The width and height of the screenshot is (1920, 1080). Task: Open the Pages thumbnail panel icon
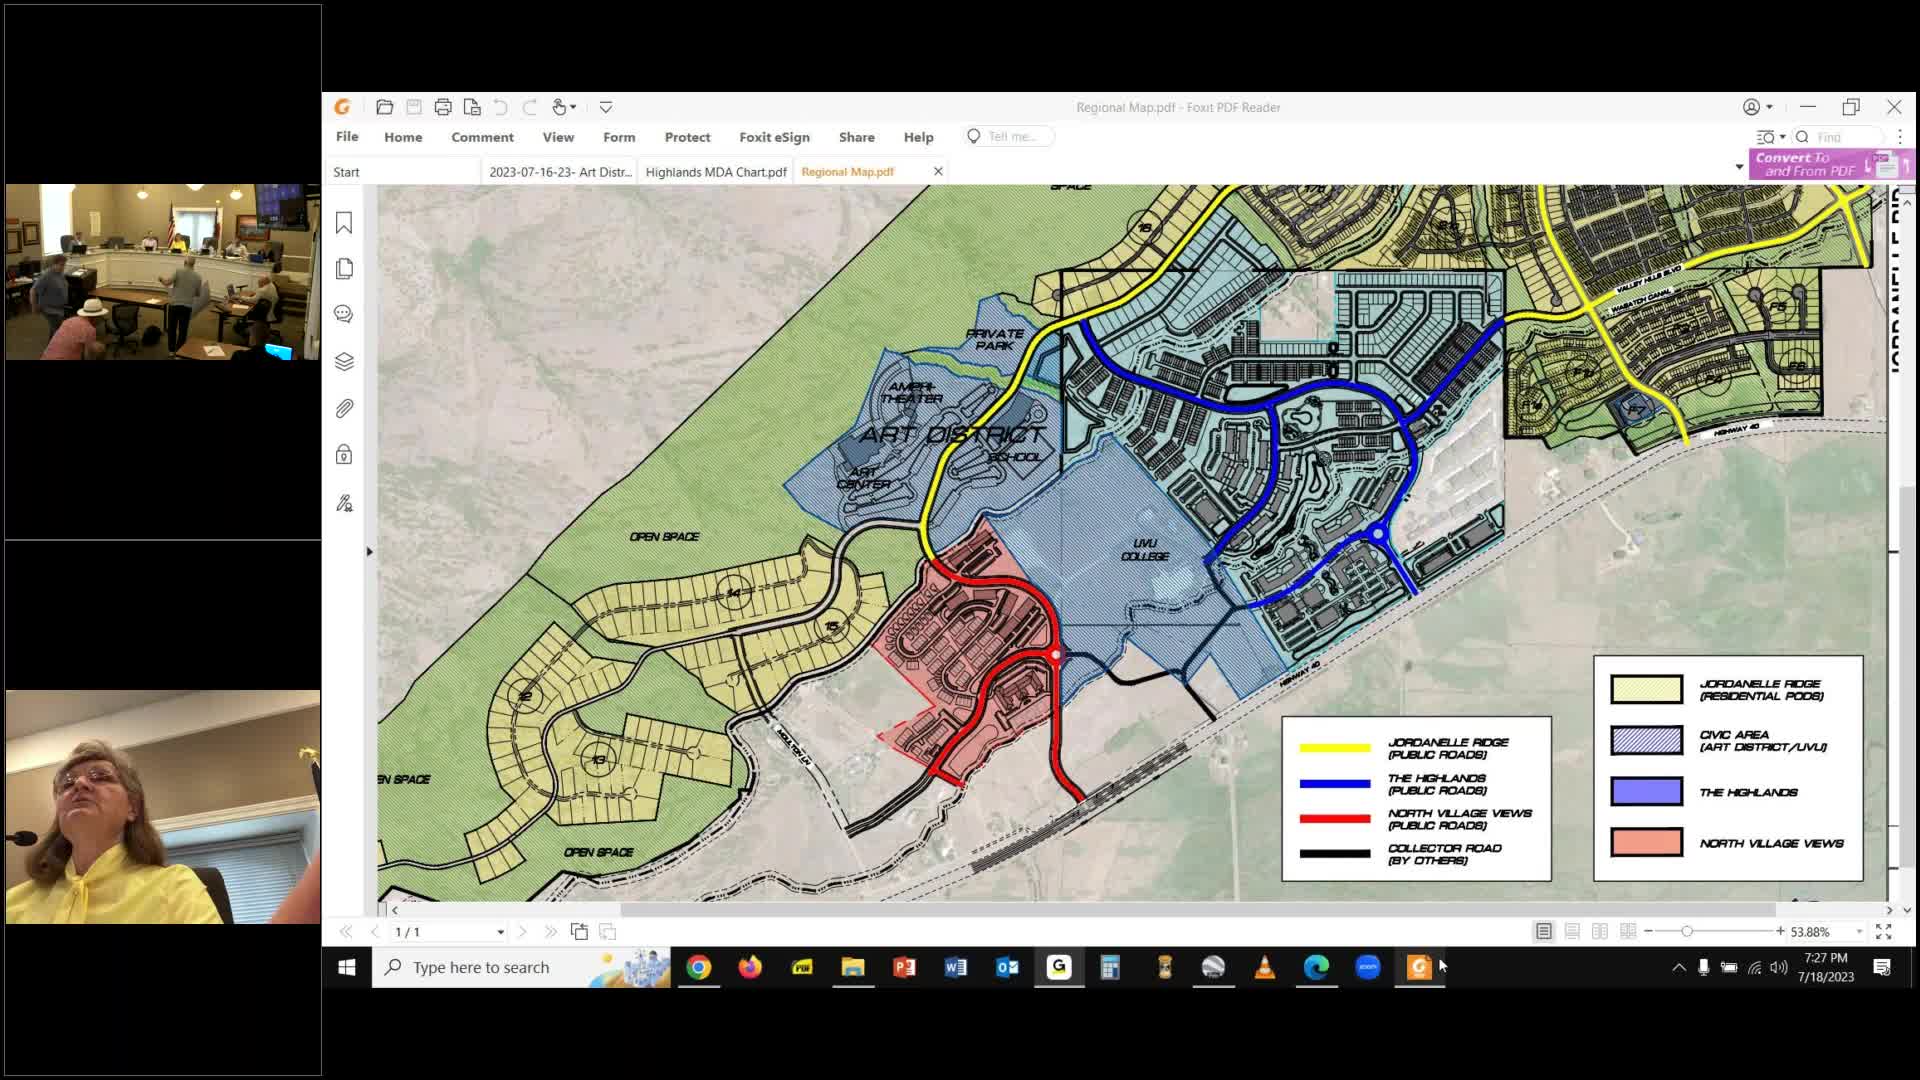pos(344,268)
